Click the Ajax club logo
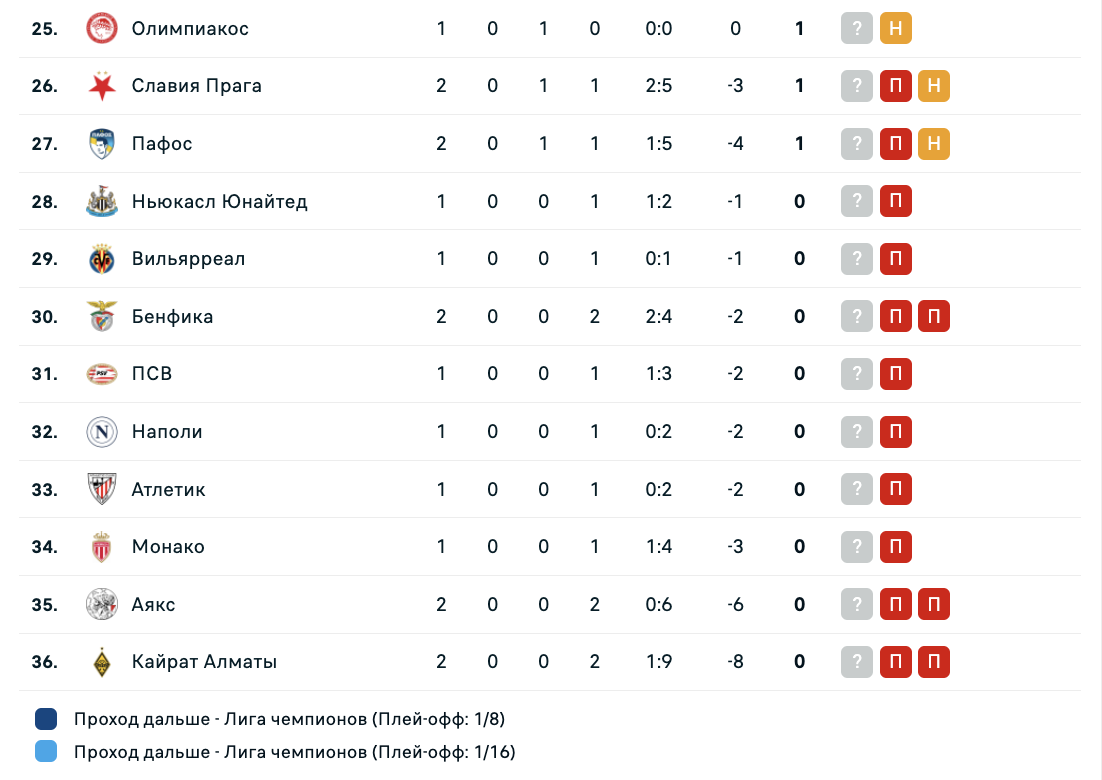This screenshot has height=780, width=1102. tap(102, 605)
